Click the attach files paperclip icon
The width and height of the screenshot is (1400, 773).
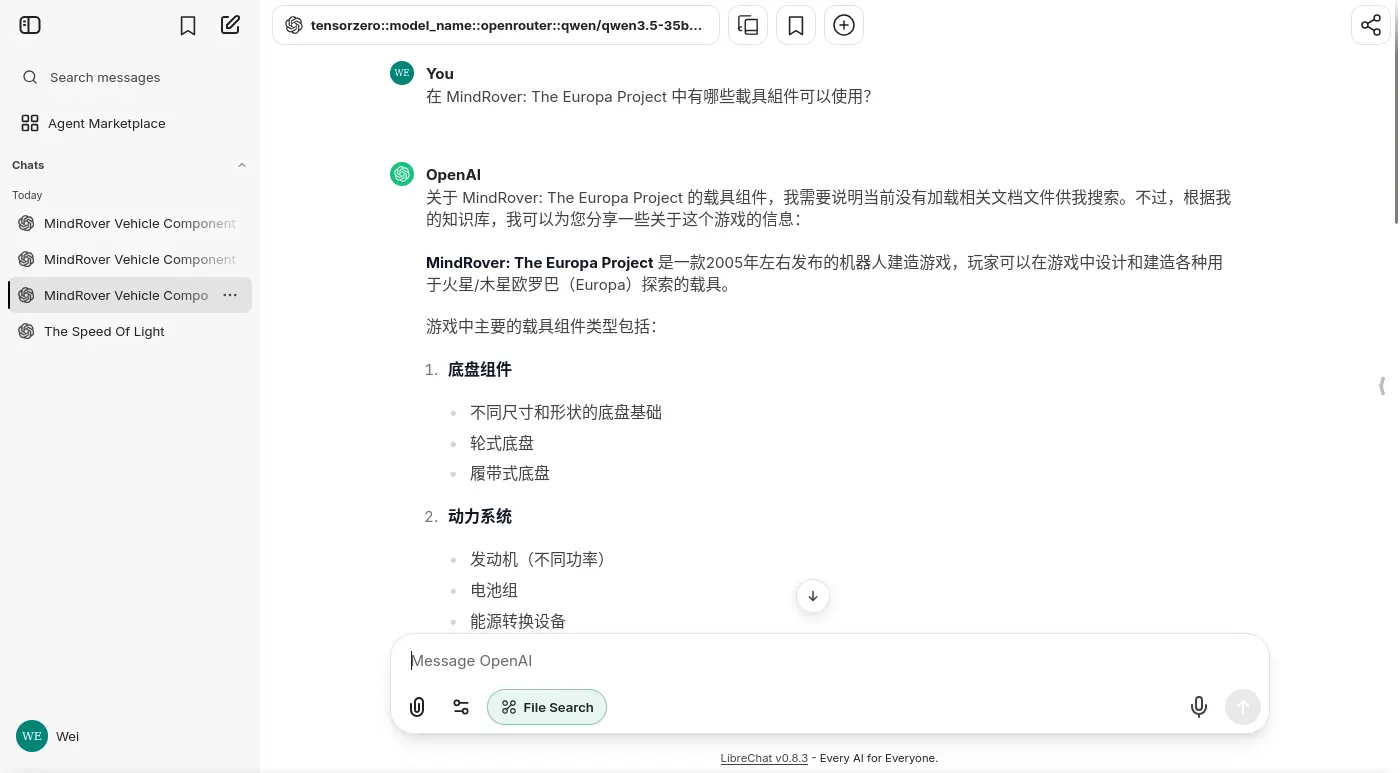point(418,707)
